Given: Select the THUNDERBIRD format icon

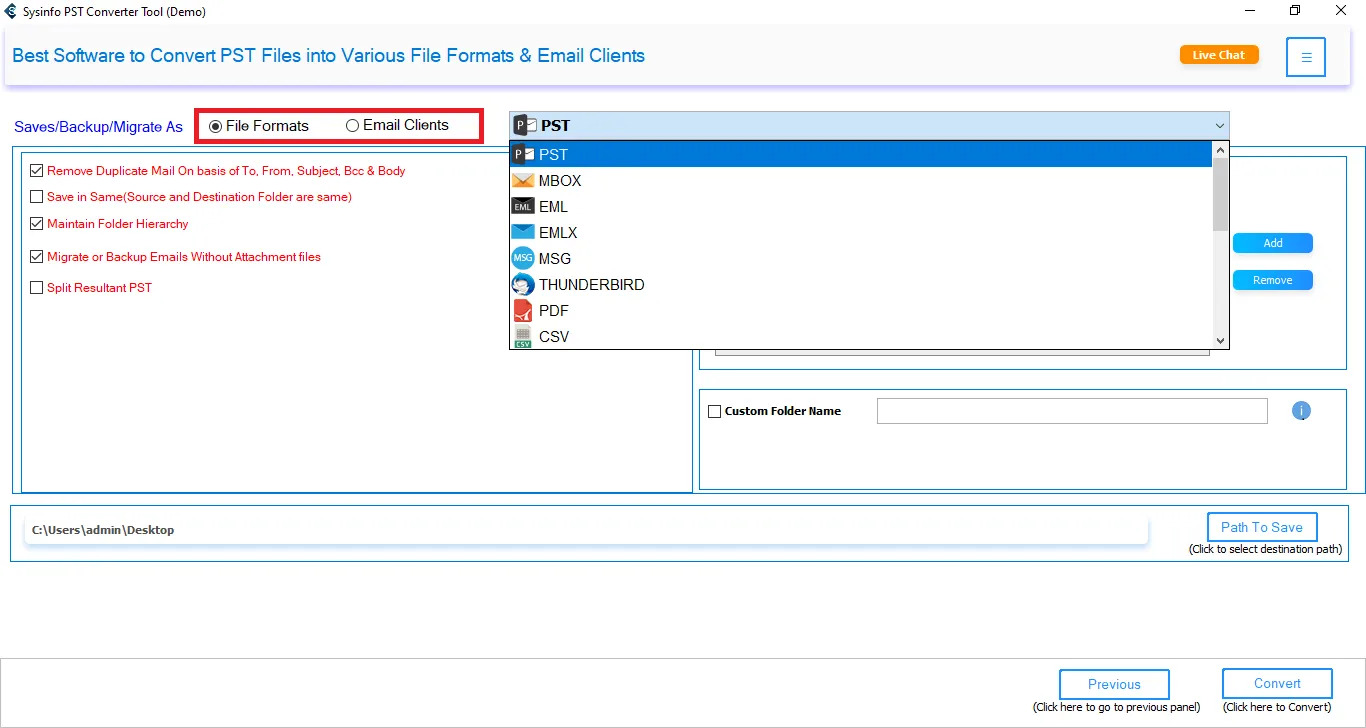Looking at the screenshot, I should (x=522, y=284).
